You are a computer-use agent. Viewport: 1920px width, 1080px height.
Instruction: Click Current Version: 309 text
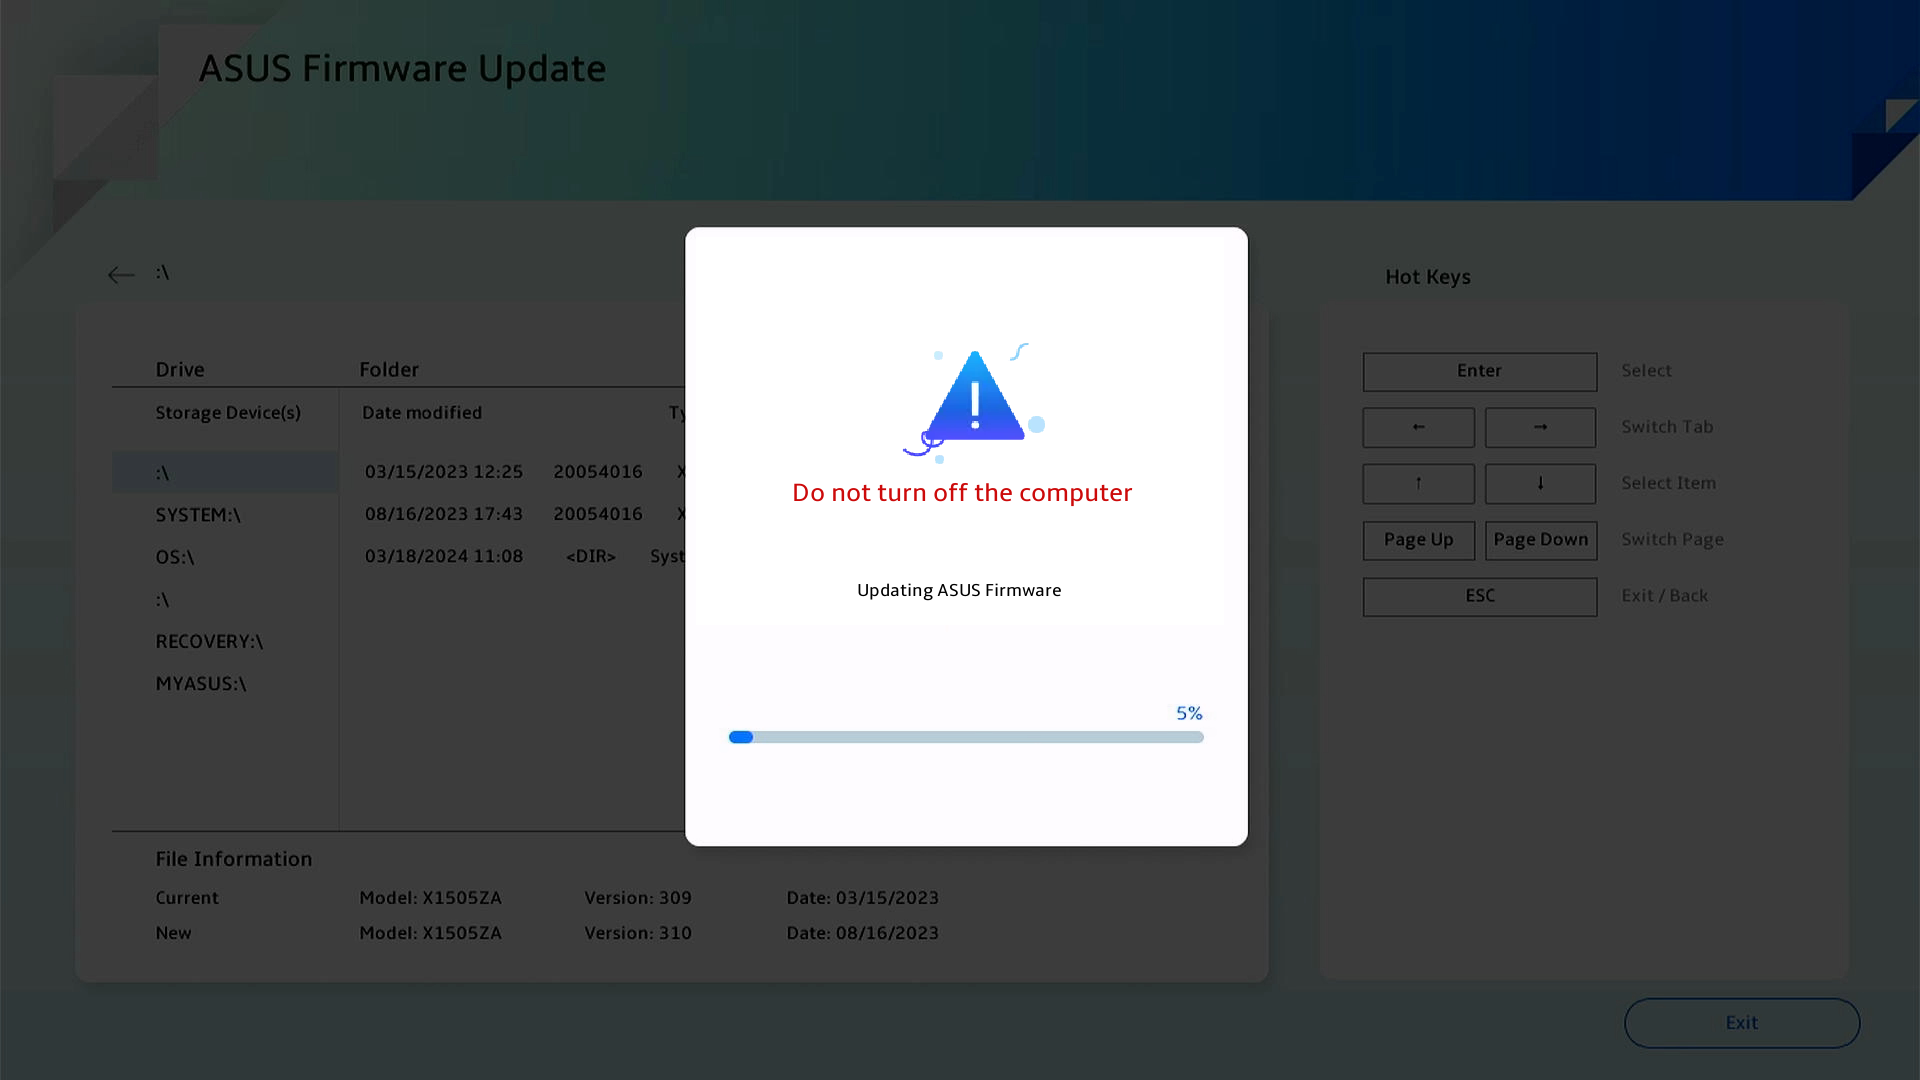pos(638,898)
